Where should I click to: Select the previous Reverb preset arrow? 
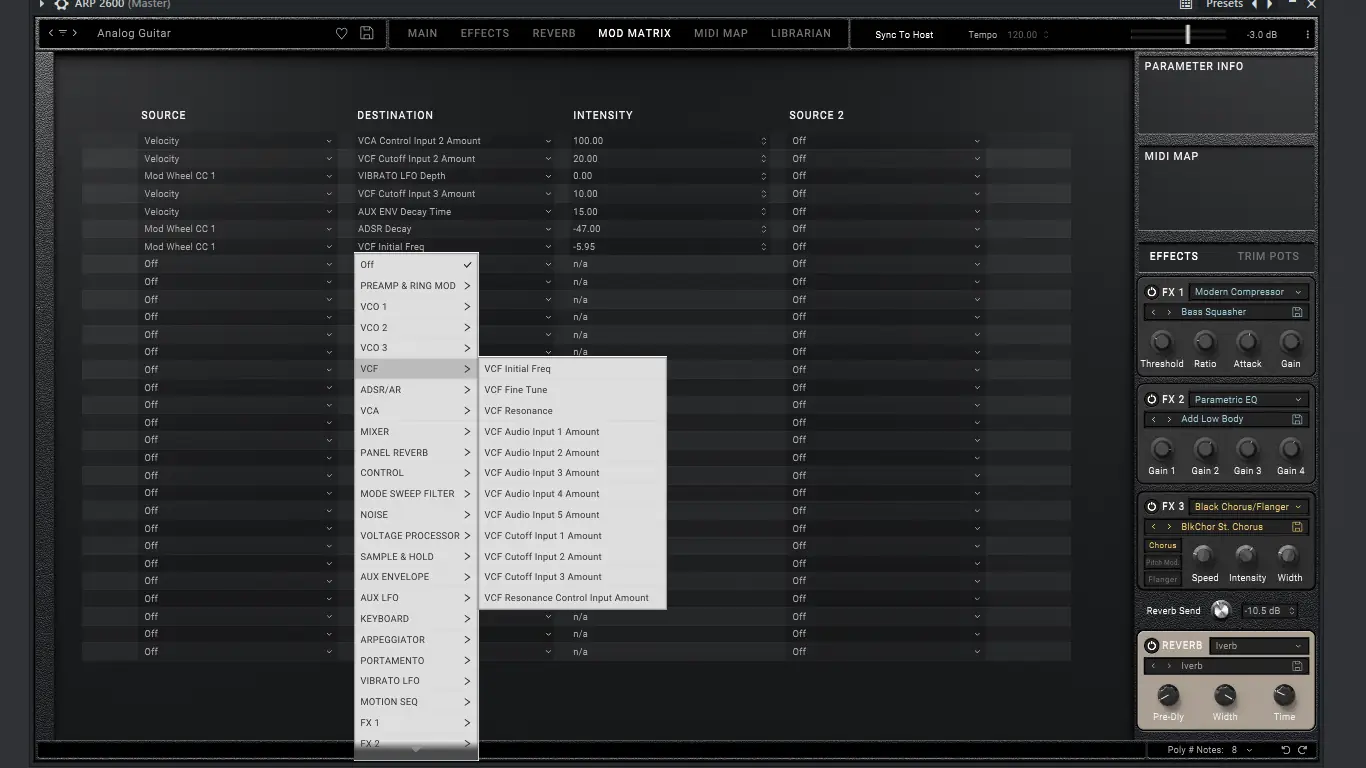coord(1153,666)
